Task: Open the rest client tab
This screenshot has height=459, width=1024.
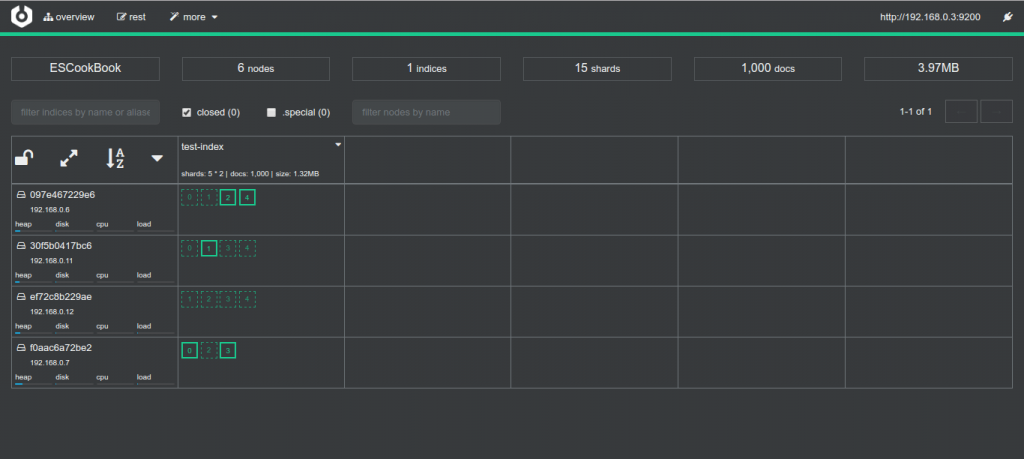Action: pos(131,17)
